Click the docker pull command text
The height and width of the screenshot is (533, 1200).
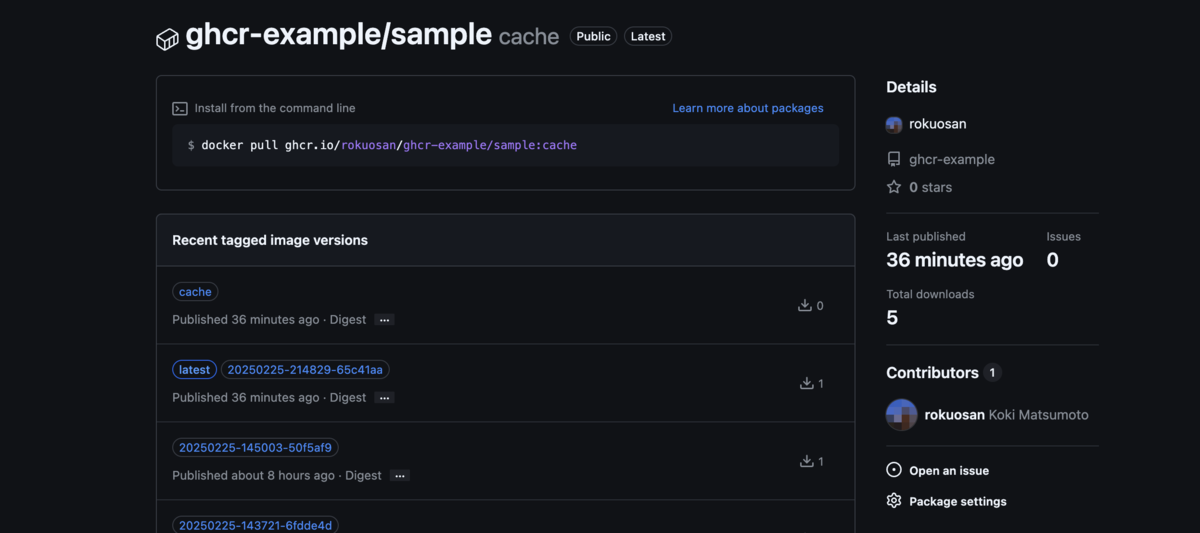(389, 145)
